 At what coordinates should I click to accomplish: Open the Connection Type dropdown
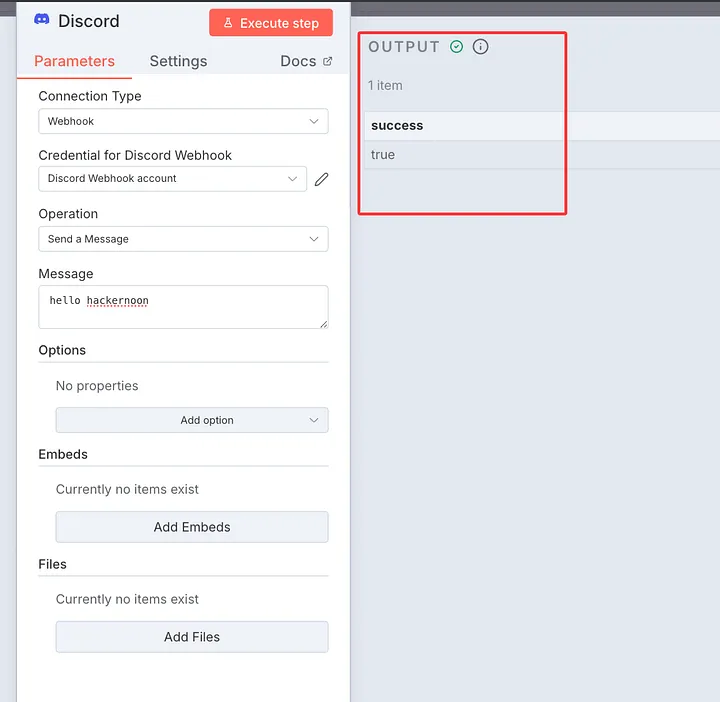(183, 121)
